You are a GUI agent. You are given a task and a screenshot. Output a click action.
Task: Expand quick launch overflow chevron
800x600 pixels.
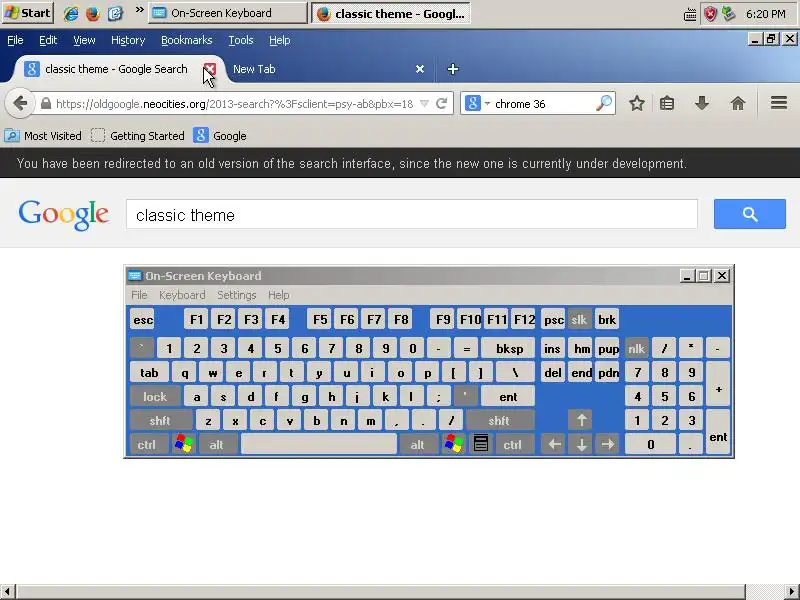pyautogui.click(x=139, y=10)
